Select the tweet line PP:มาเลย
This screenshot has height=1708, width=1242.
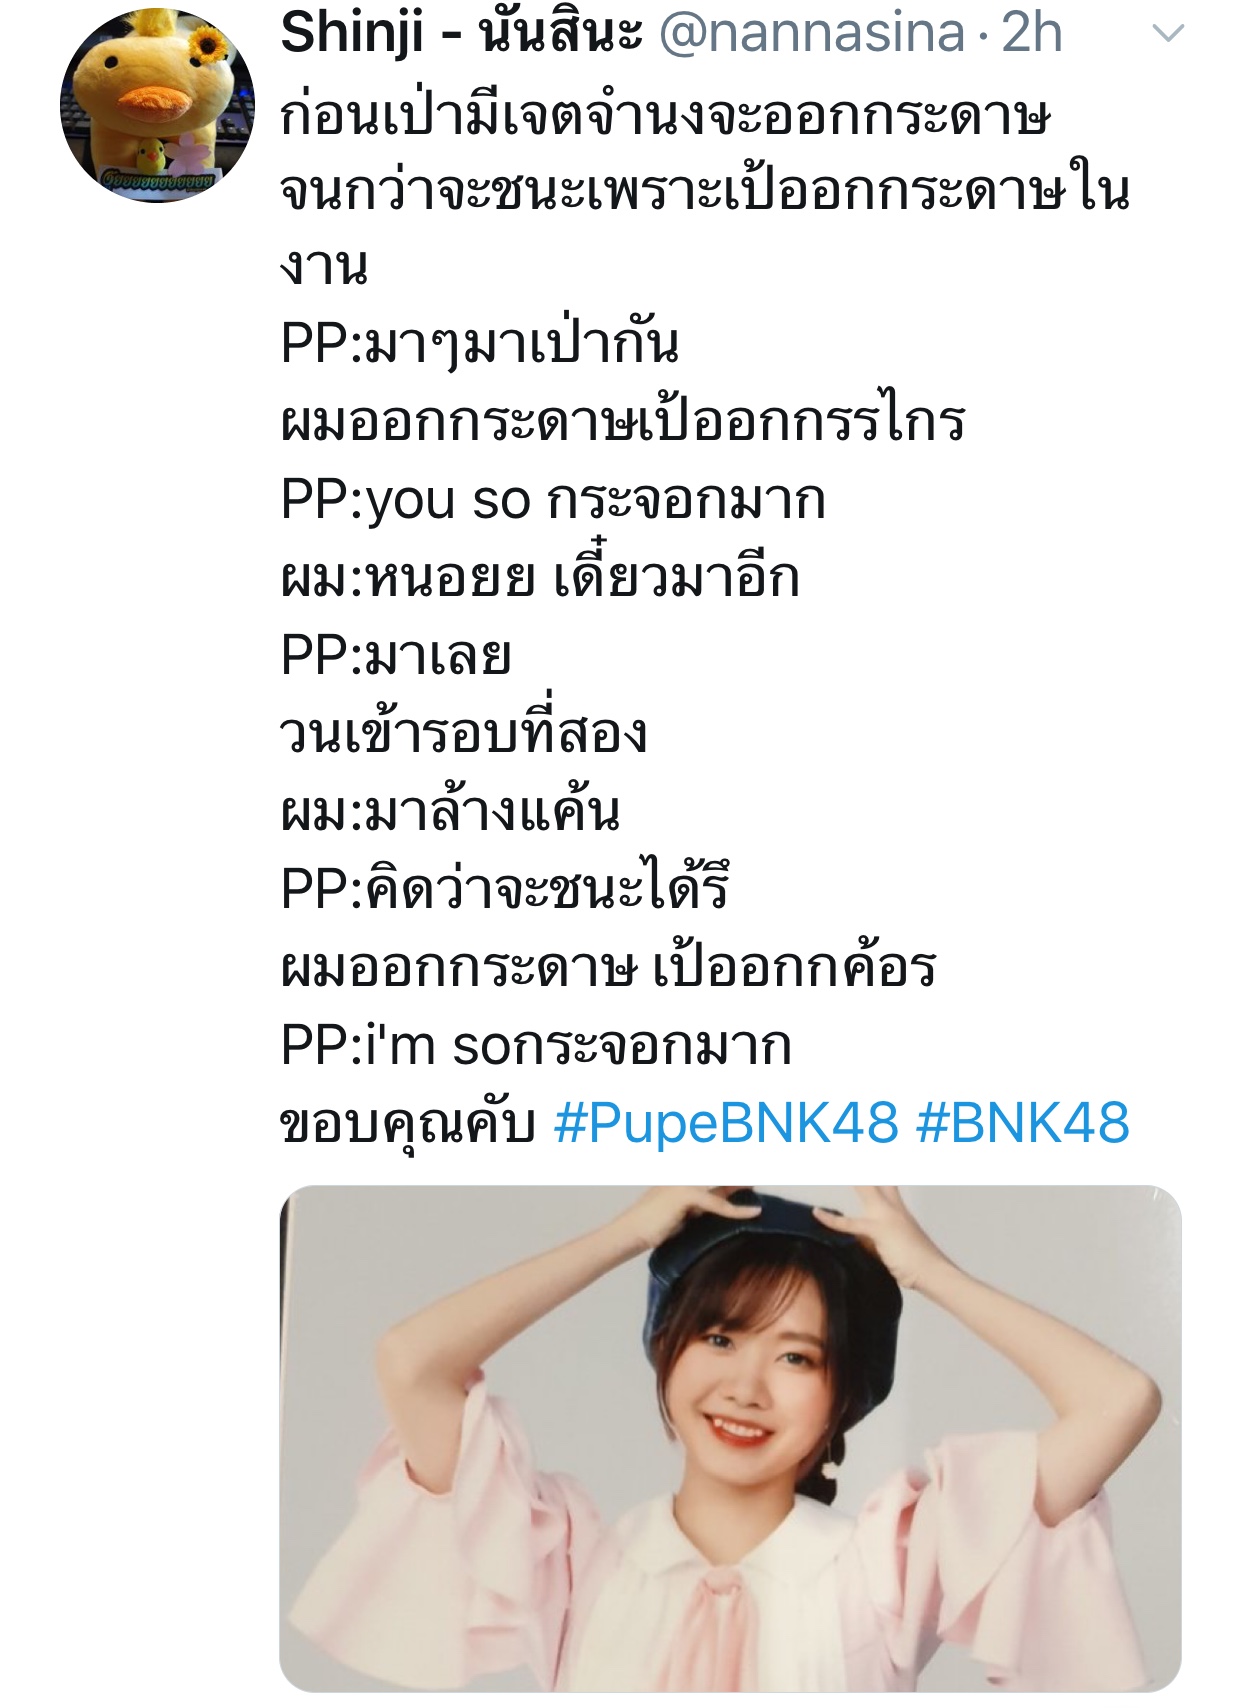[396, 656]
